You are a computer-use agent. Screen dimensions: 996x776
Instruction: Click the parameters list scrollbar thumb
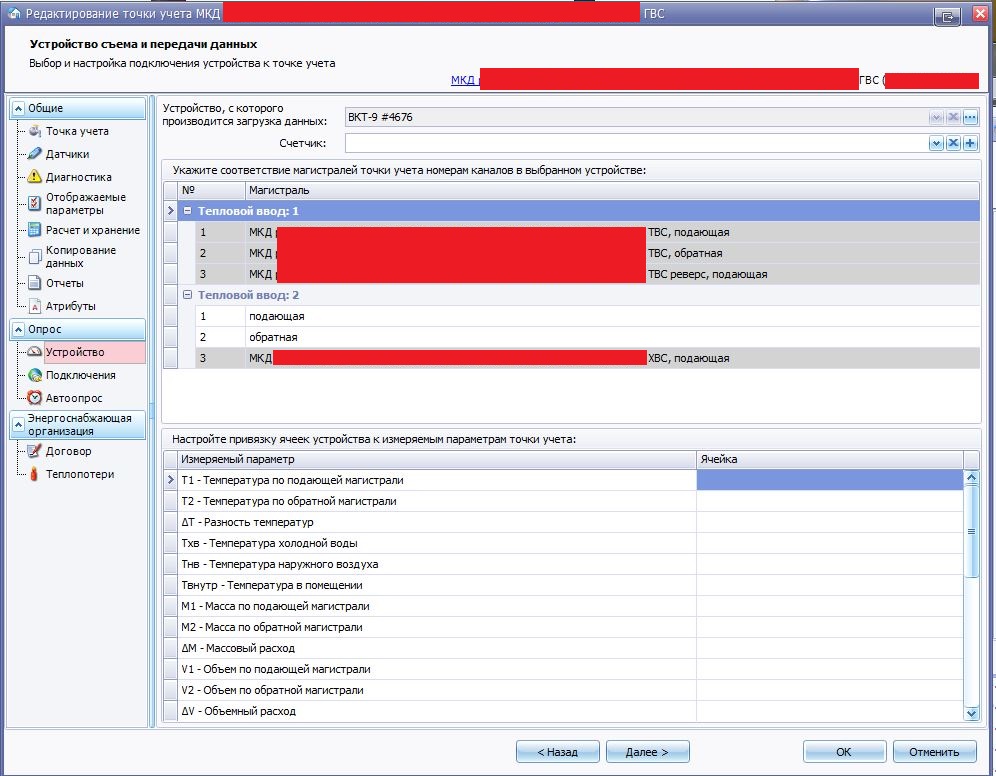click(x=971, y=532)
